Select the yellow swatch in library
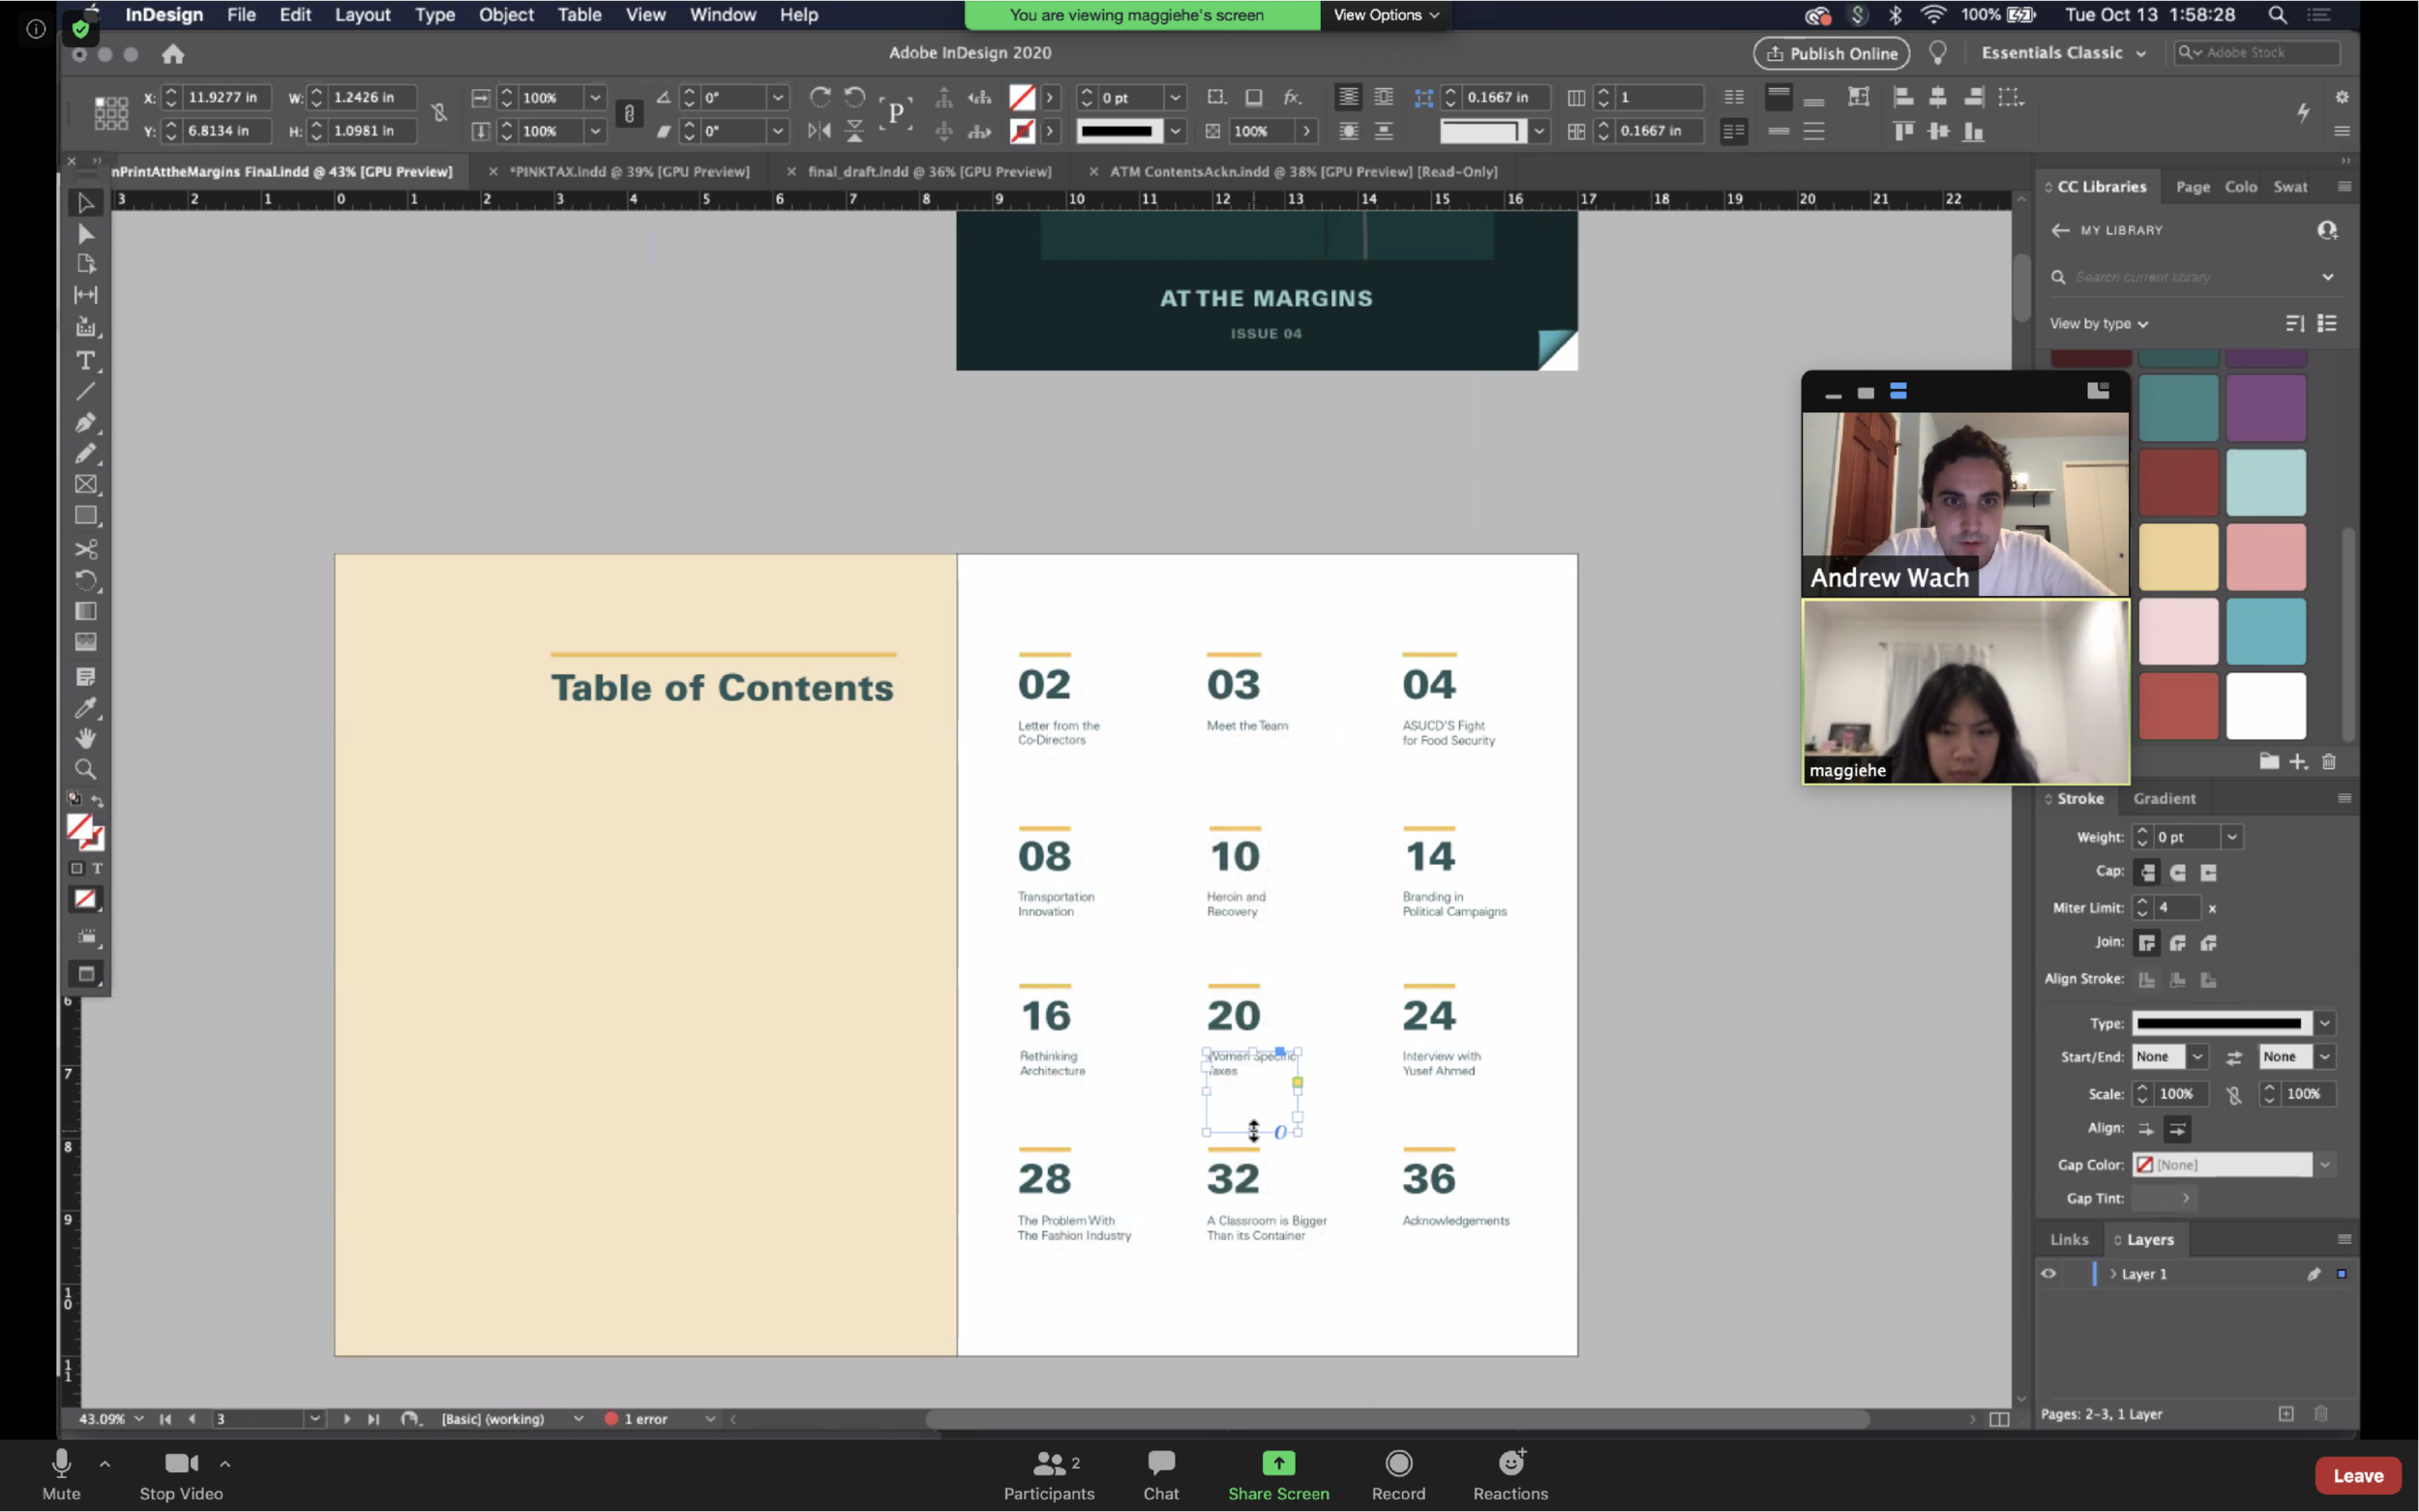The image size is (2419, 1512). coord(2177,557)
